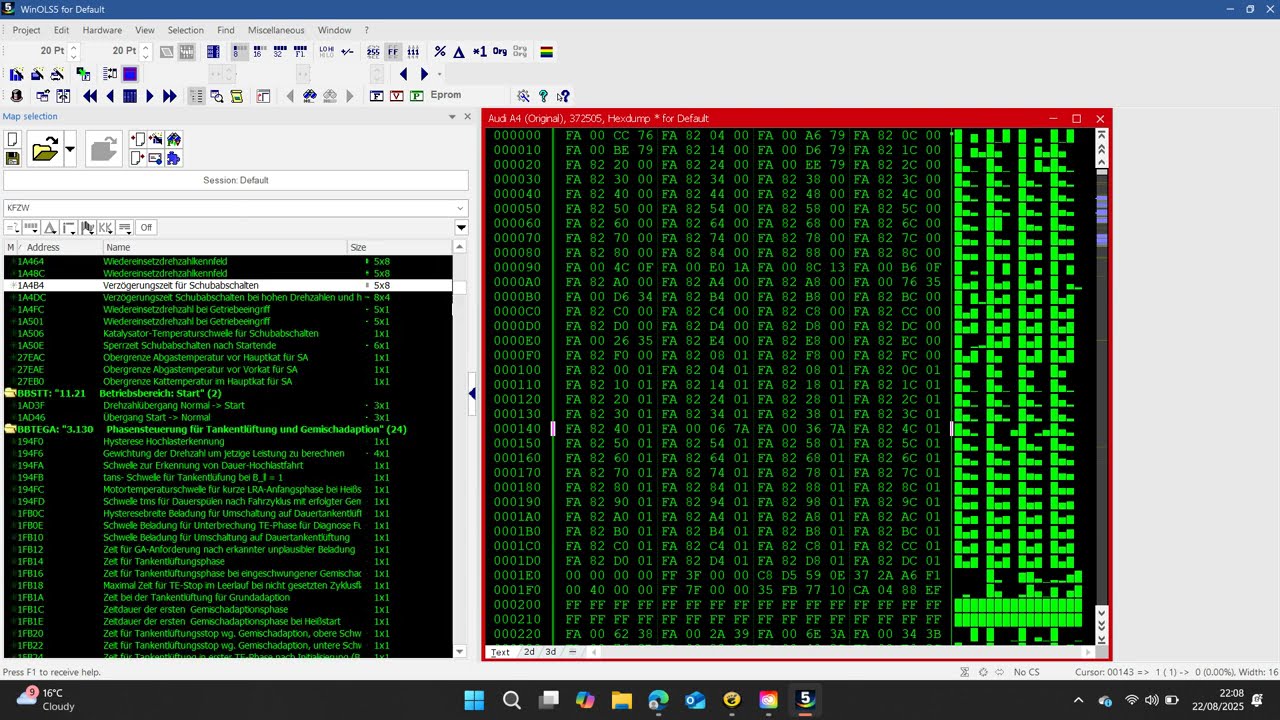
Task: Click the 'P' boxed icon before Eprom
Action: 416,96
